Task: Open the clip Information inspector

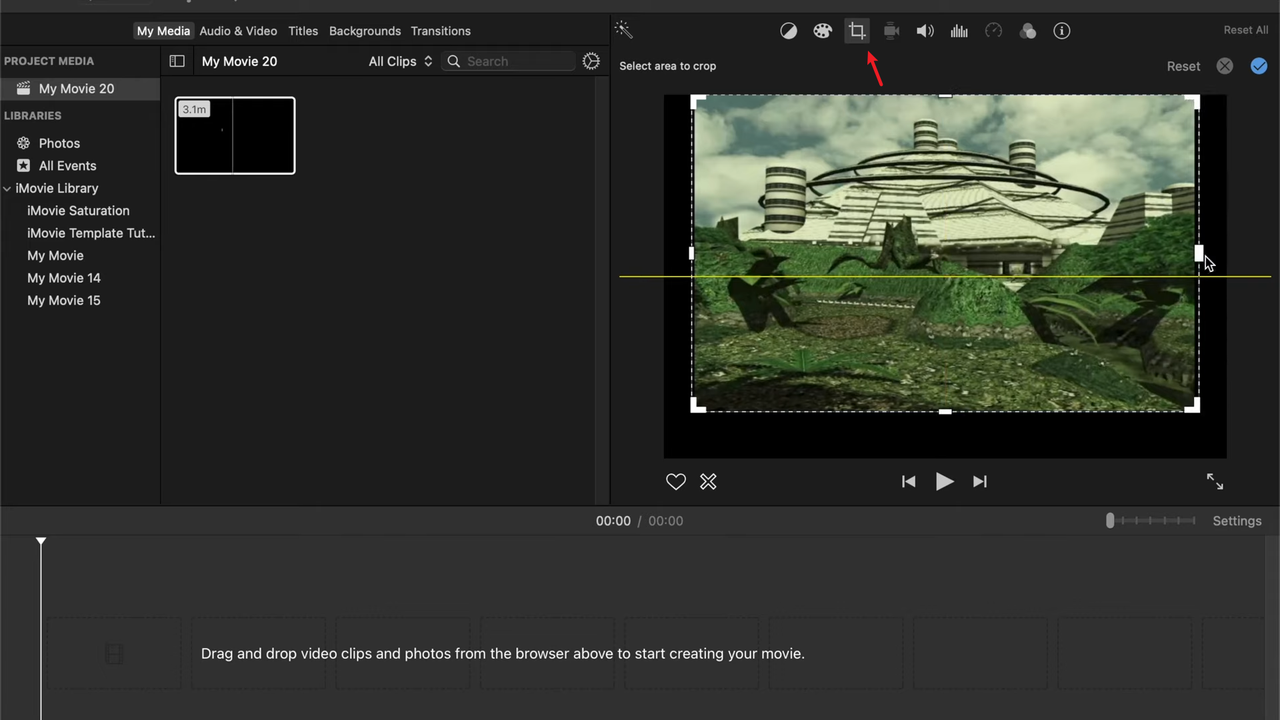Action: (1061, 30)
